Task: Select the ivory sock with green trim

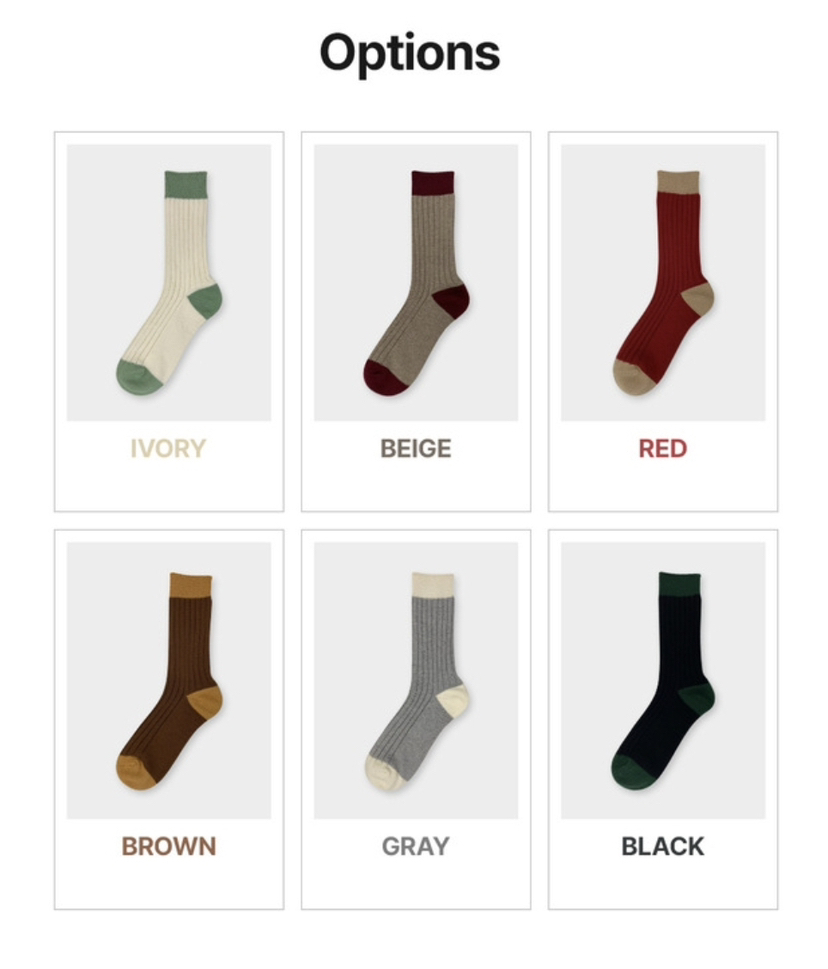Action: [169, 282]
